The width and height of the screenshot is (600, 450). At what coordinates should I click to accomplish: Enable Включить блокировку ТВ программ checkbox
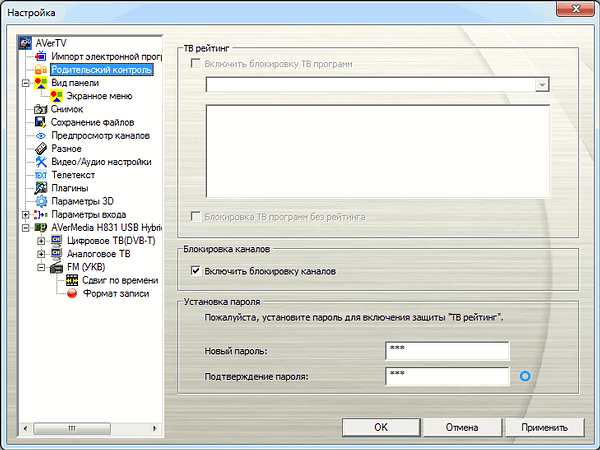click(196, 64)
